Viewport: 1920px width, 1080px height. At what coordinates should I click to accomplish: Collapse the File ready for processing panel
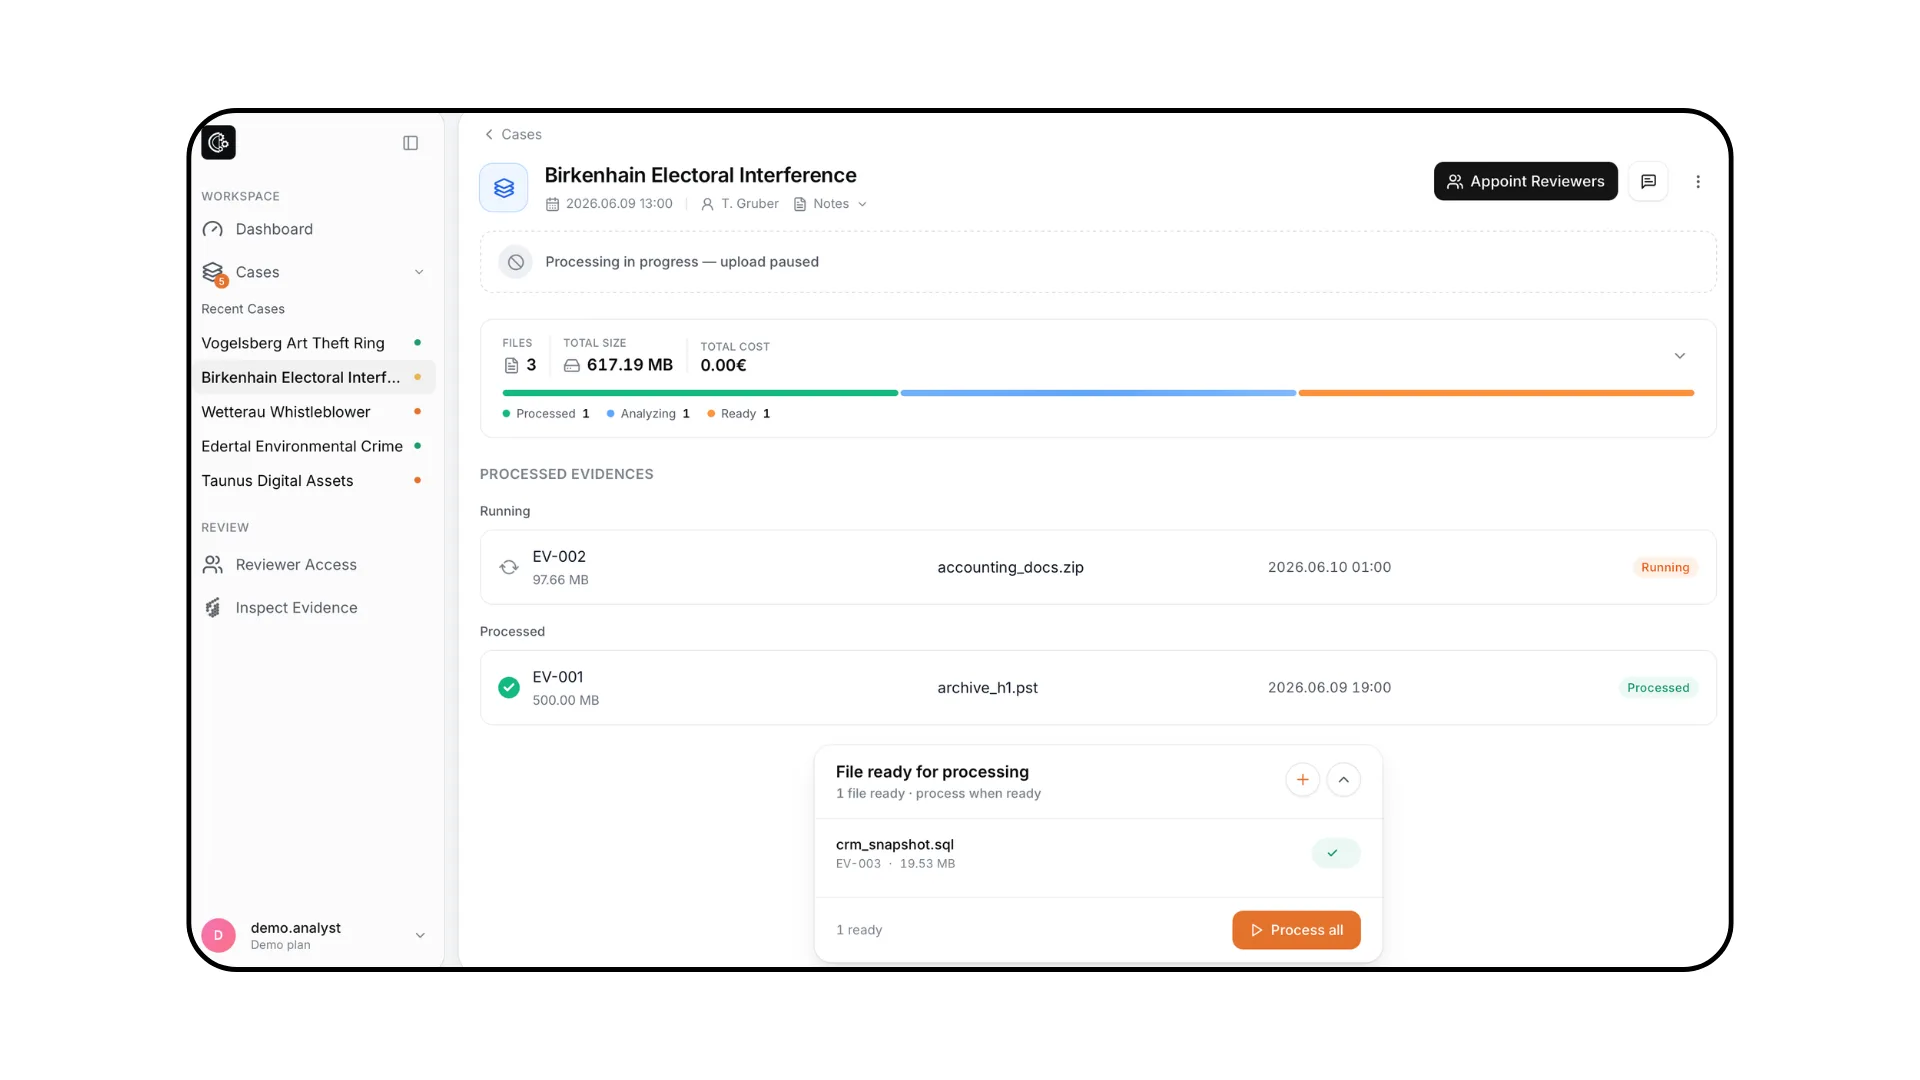[x=1343, y=779]
